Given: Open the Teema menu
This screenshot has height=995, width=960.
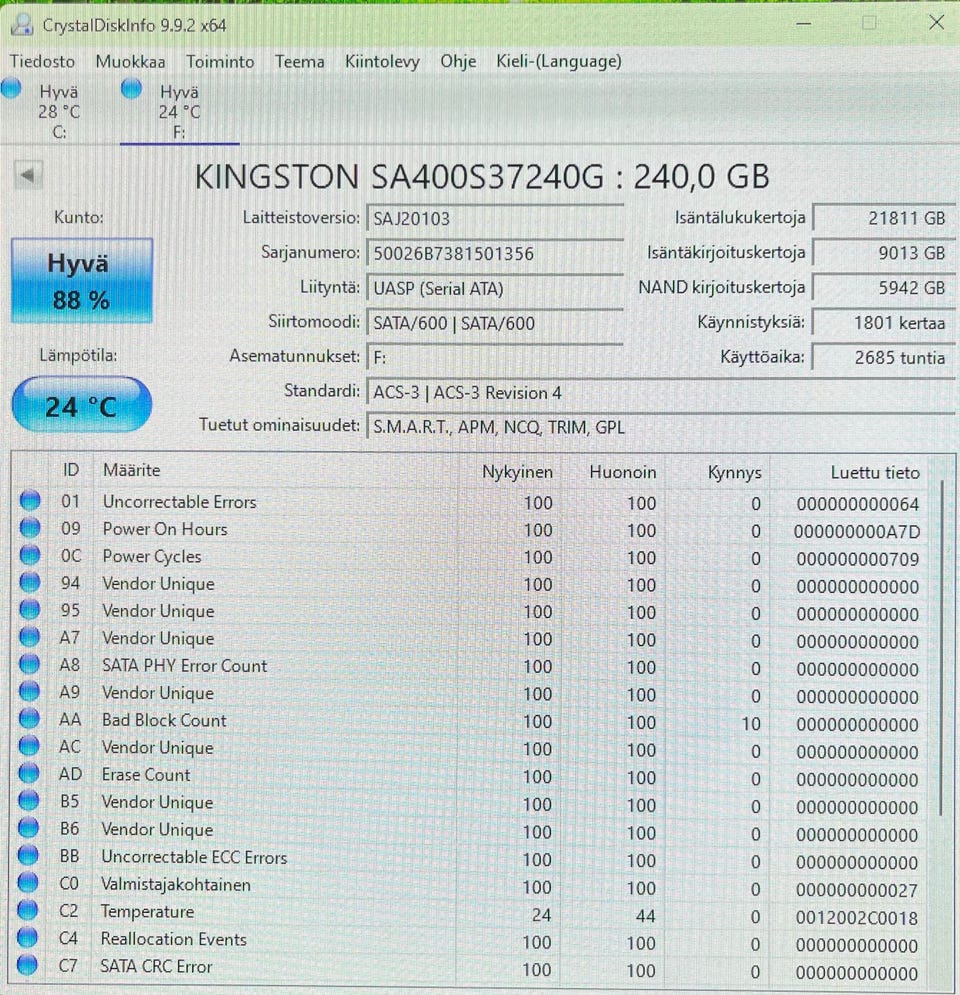Looking at the screenshot, I should (299, 62).
